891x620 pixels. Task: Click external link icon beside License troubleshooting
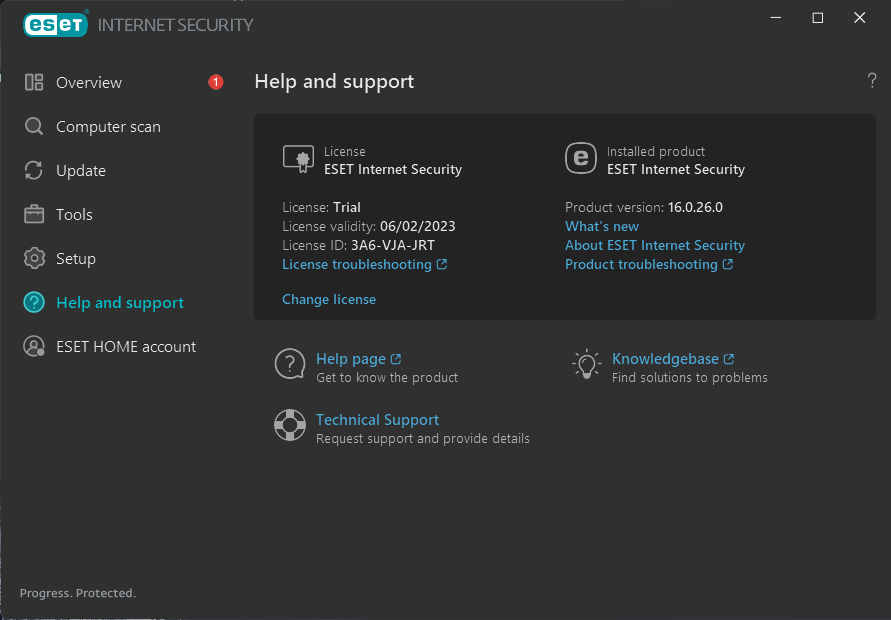442,264
